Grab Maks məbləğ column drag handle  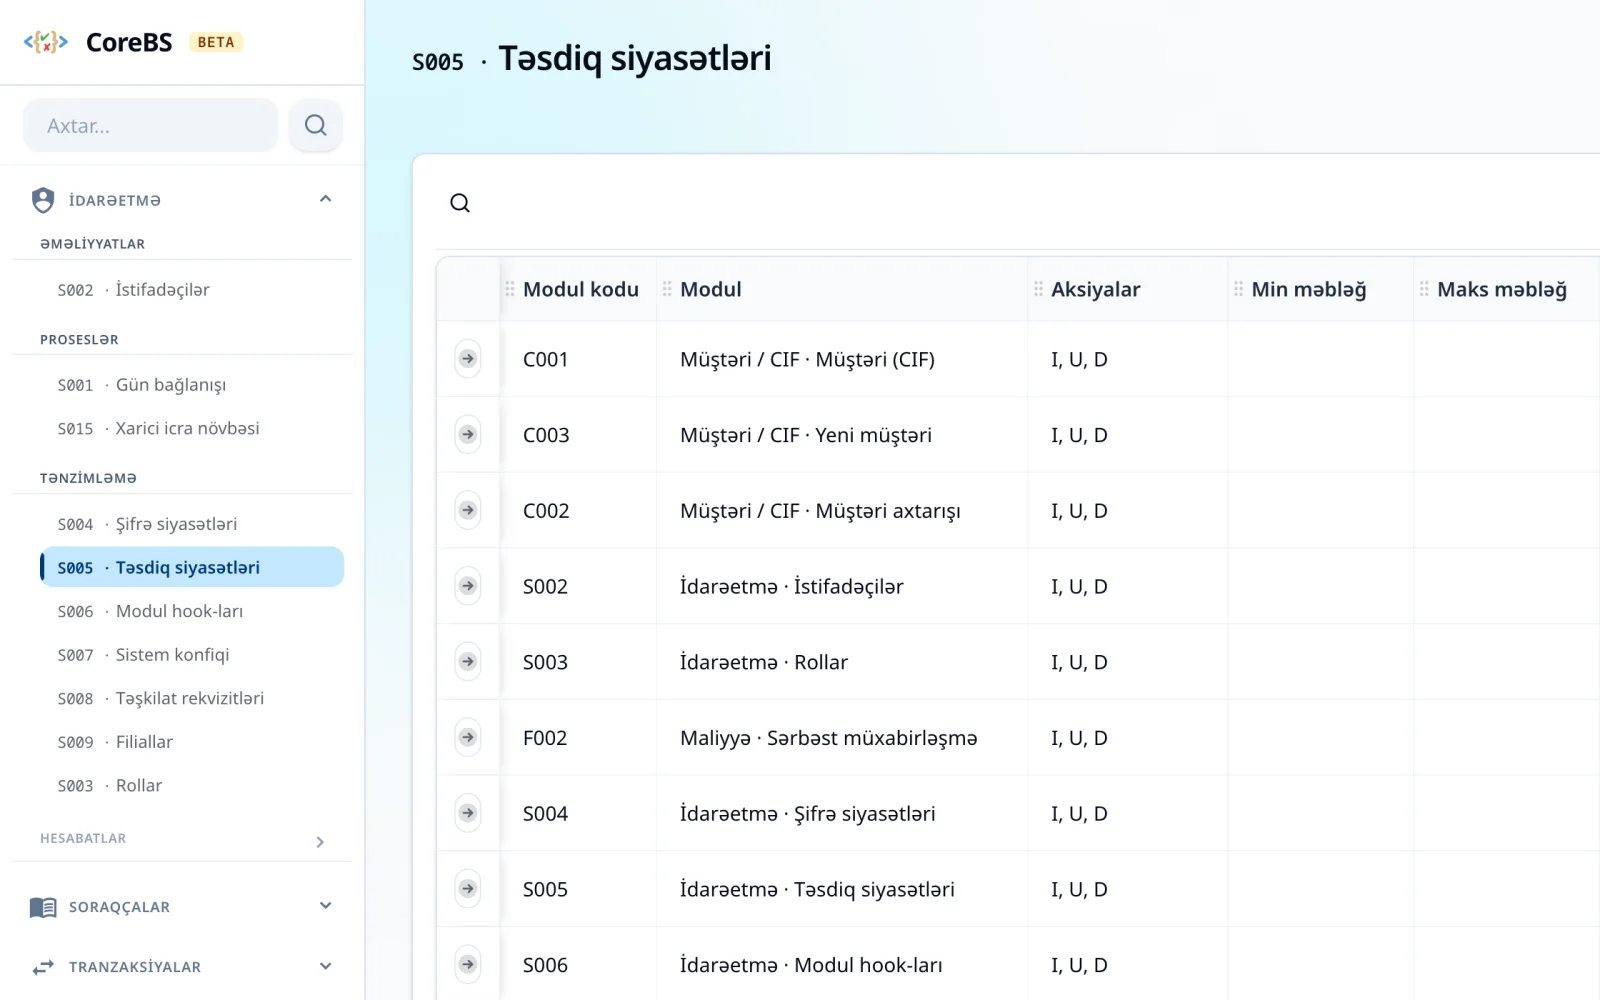1424,289
